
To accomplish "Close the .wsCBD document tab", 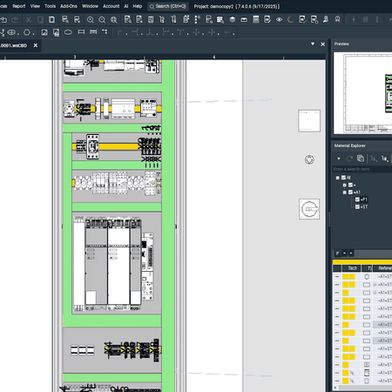I will pyautogui.click(x=36, y=45).
